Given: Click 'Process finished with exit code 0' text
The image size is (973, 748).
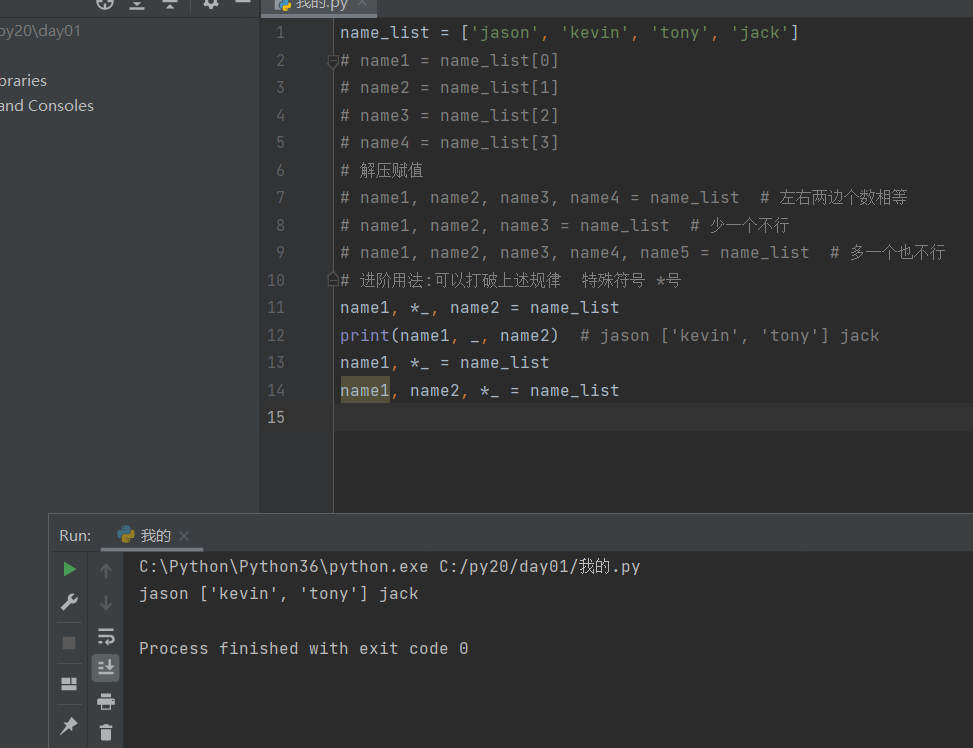Looking at the screenshot, I should point(303,649).
